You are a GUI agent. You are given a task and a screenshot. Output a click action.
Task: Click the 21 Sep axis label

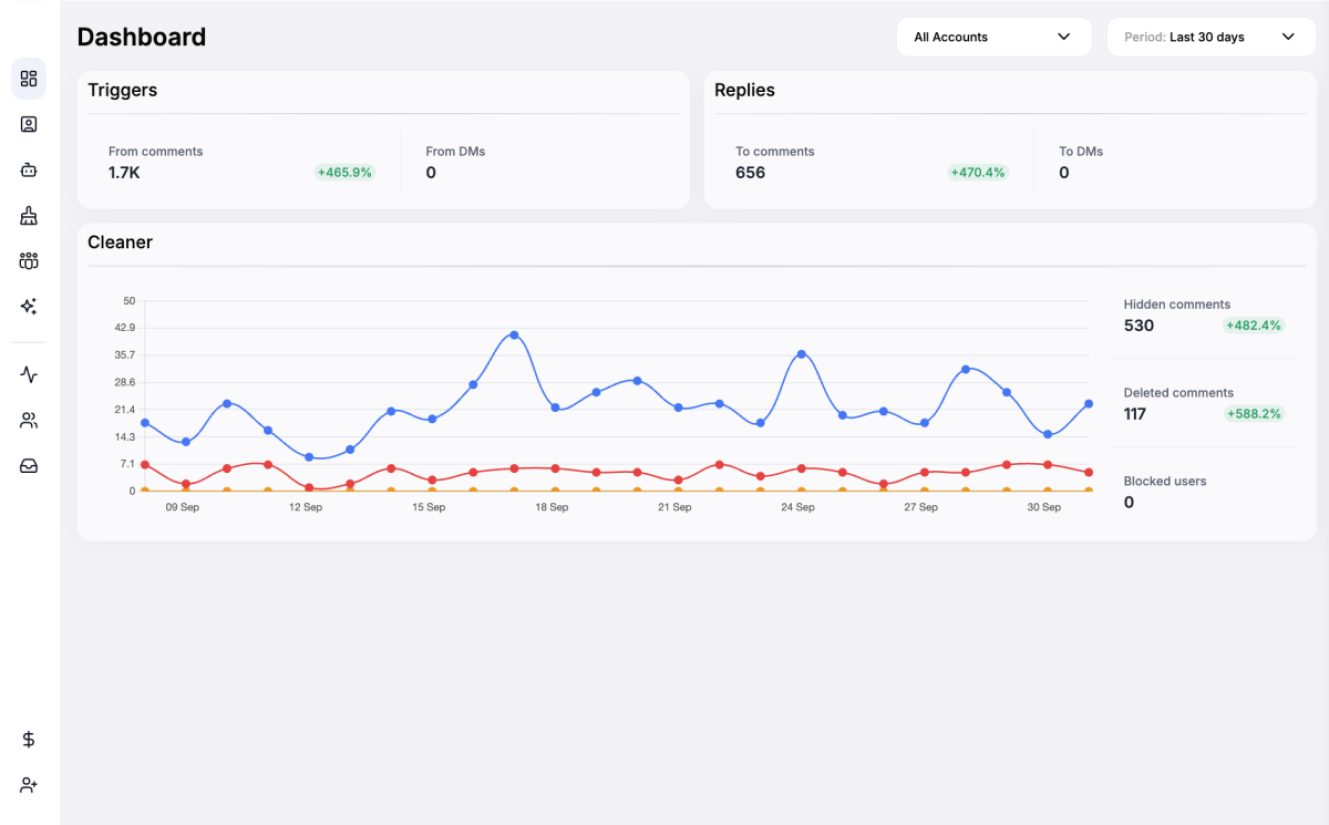675,508
